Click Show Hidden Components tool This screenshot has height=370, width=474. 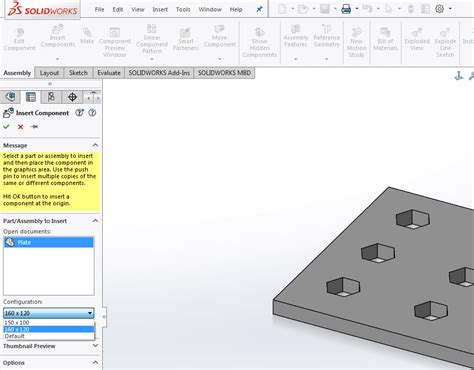(259, 42)
